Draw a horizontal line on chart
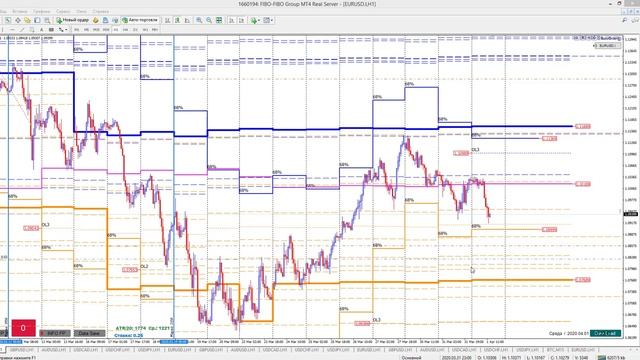The image size is (640, 360). coord(12,30)
